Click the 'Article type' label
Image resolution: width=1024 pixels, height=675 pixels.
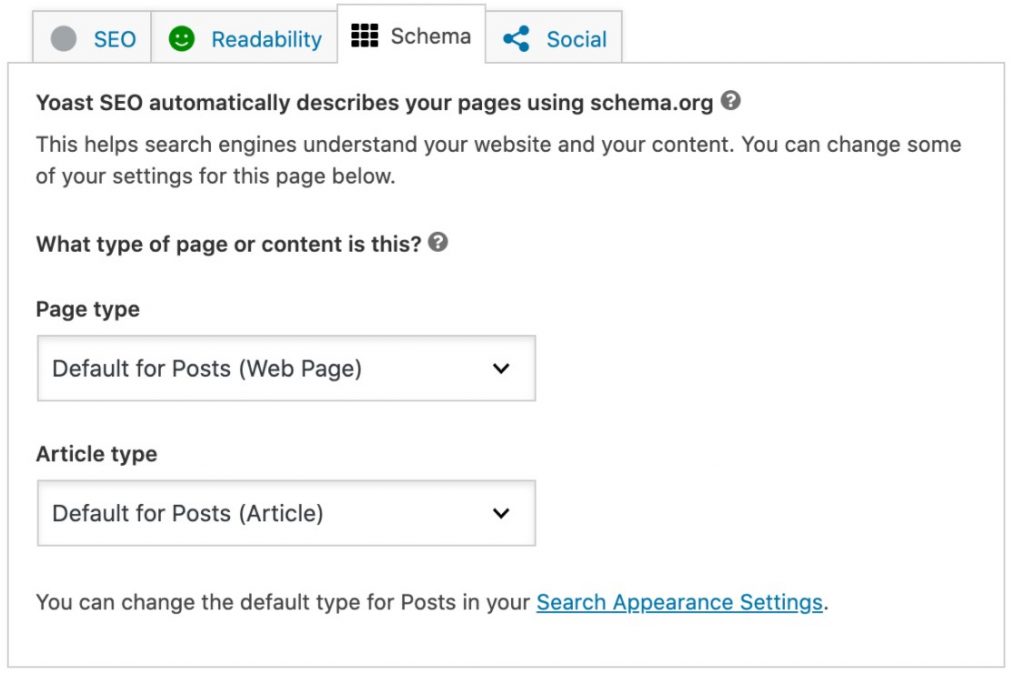(97, 454)
